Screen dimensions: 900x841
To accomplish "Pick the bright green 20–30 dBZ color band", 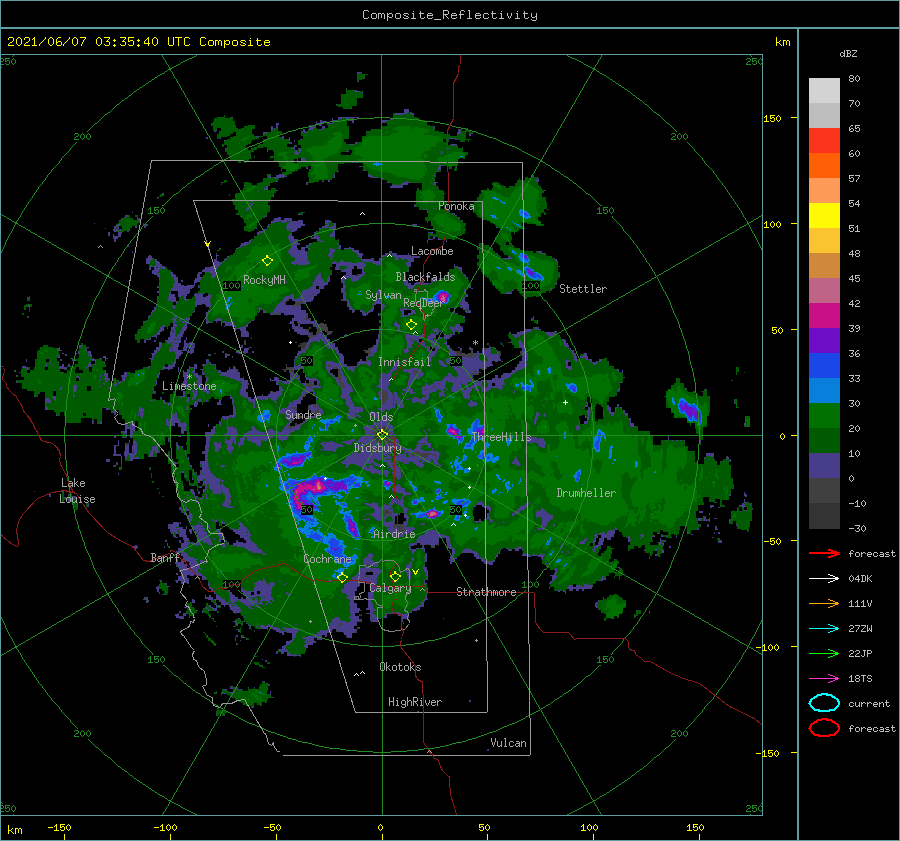I will tap(824, 416).
